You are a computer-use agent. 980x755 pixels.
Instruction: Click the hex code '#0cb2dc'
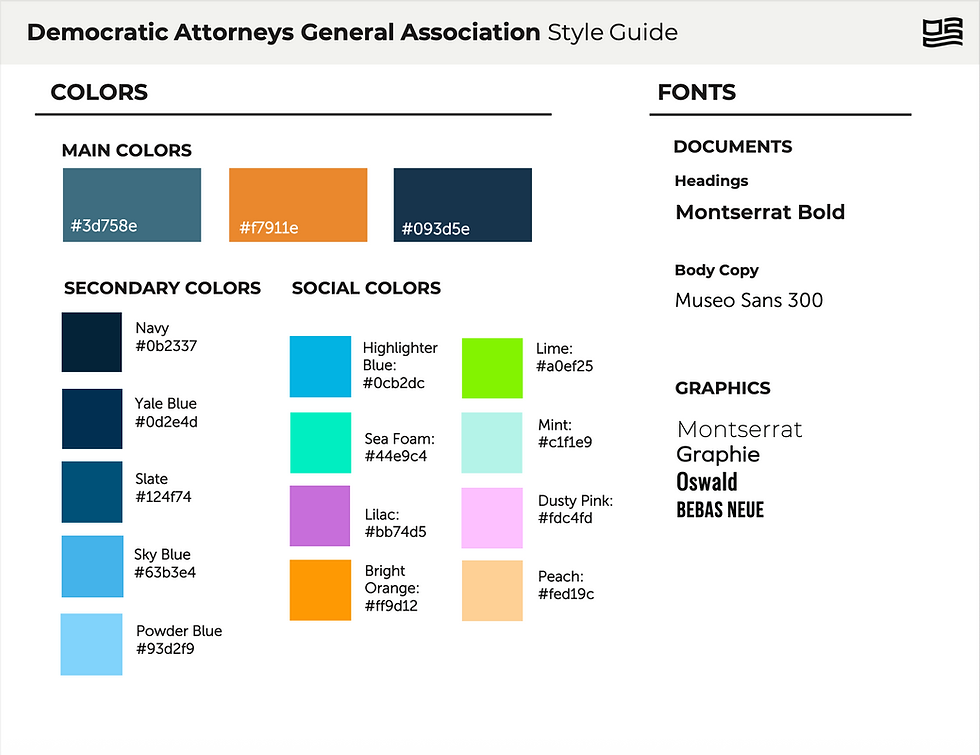pyautogui.click(x=394, y=383)
